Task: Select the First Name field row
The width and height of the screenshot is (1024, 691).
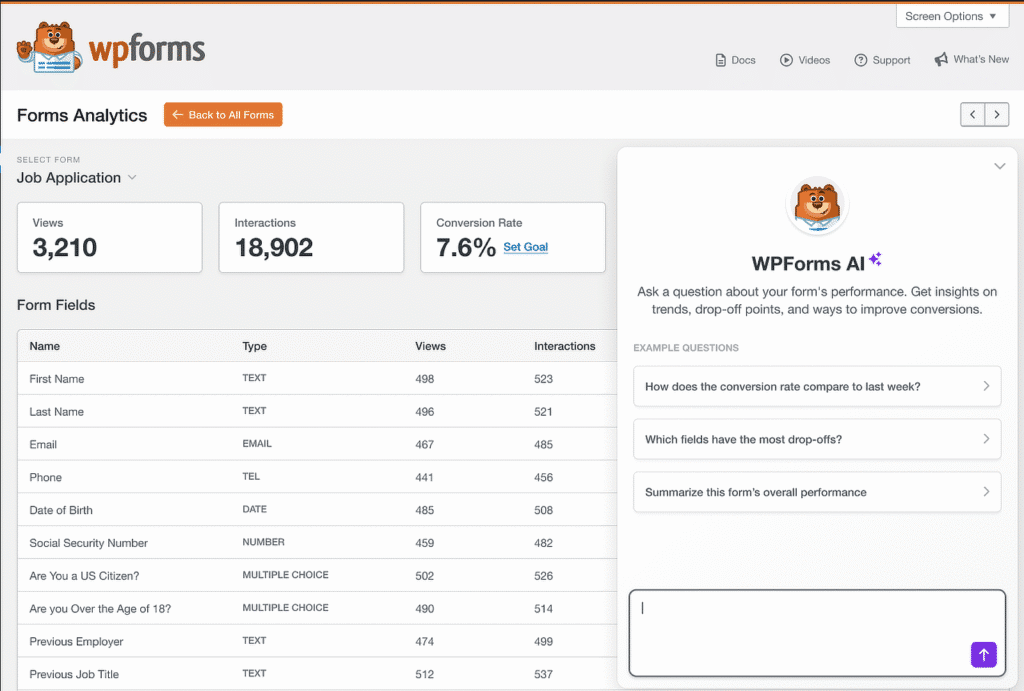Action: coord(317,379)
